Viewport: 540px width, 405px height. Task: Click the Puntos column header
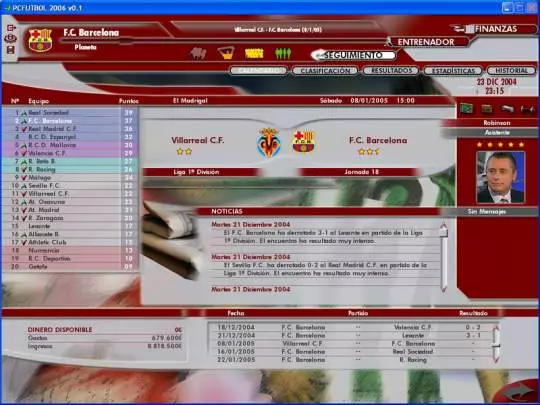pos(128,101)
